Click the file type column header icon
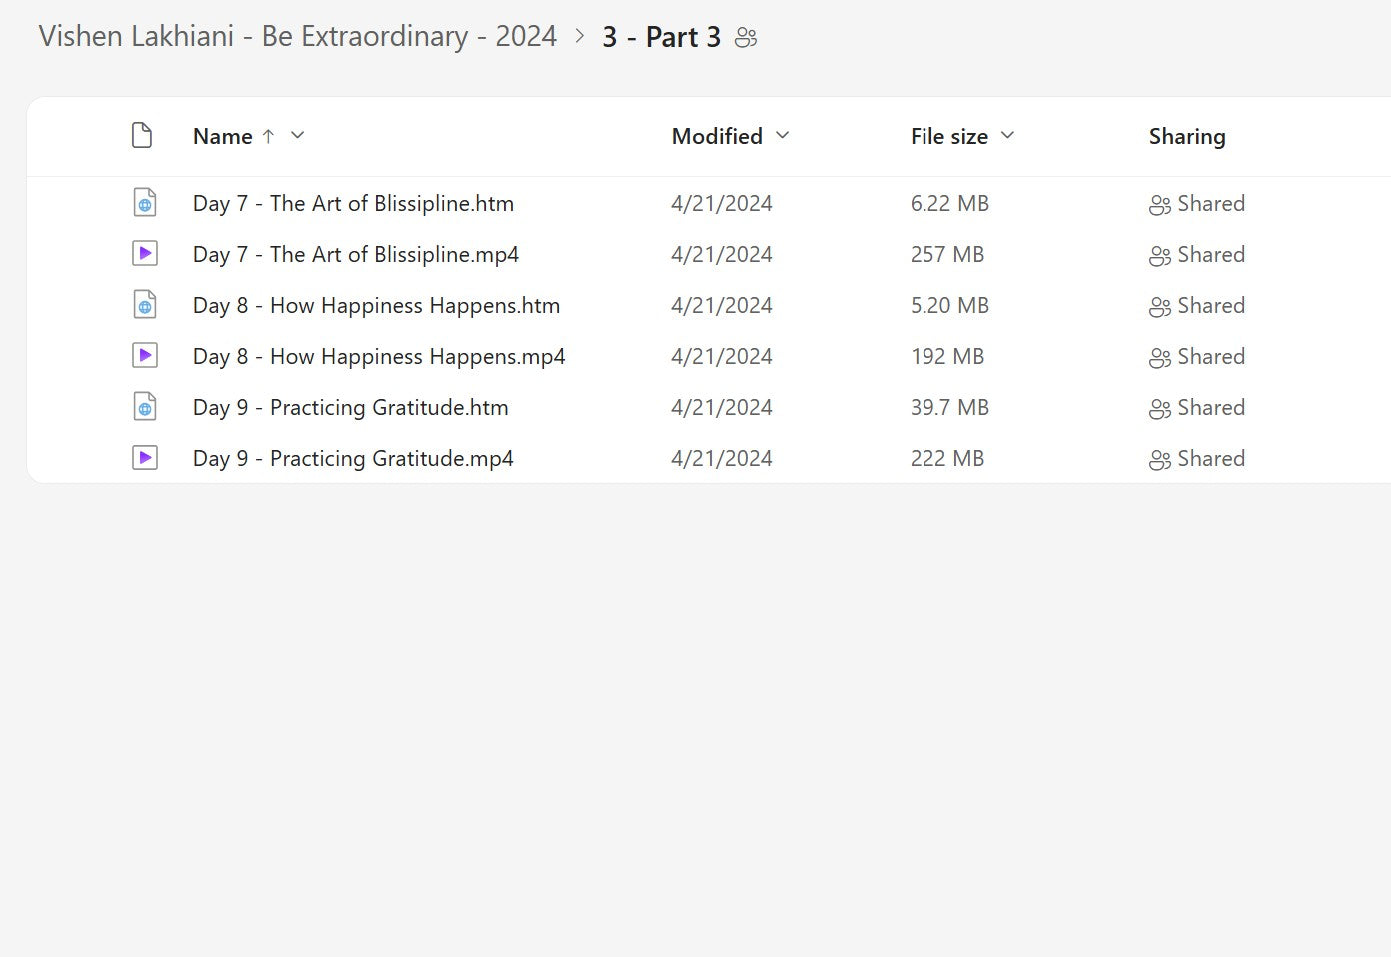 [142, 136]
